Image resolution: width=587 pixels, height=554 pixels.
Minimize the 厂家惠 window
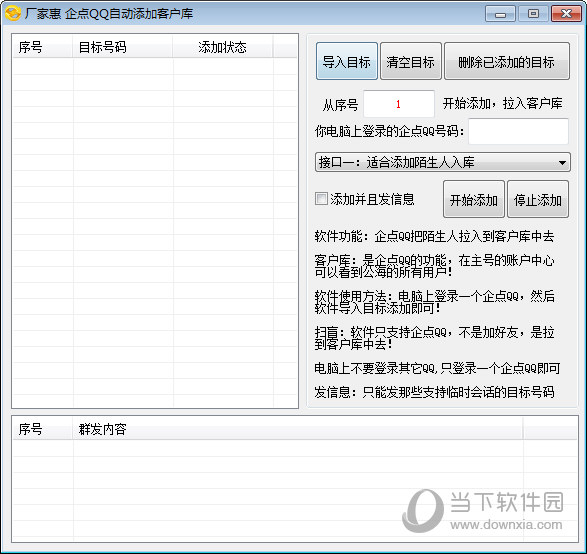[x=500, y=14]
